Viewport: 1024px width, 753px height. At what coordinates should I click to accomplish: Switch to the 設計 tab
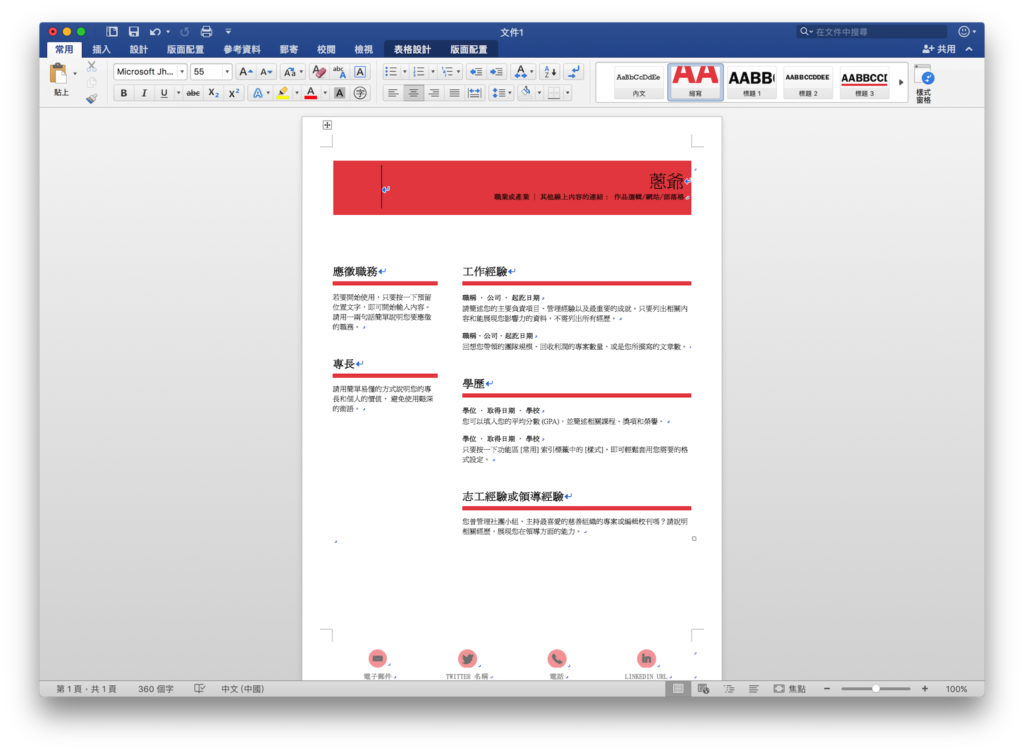coord(138,49)
